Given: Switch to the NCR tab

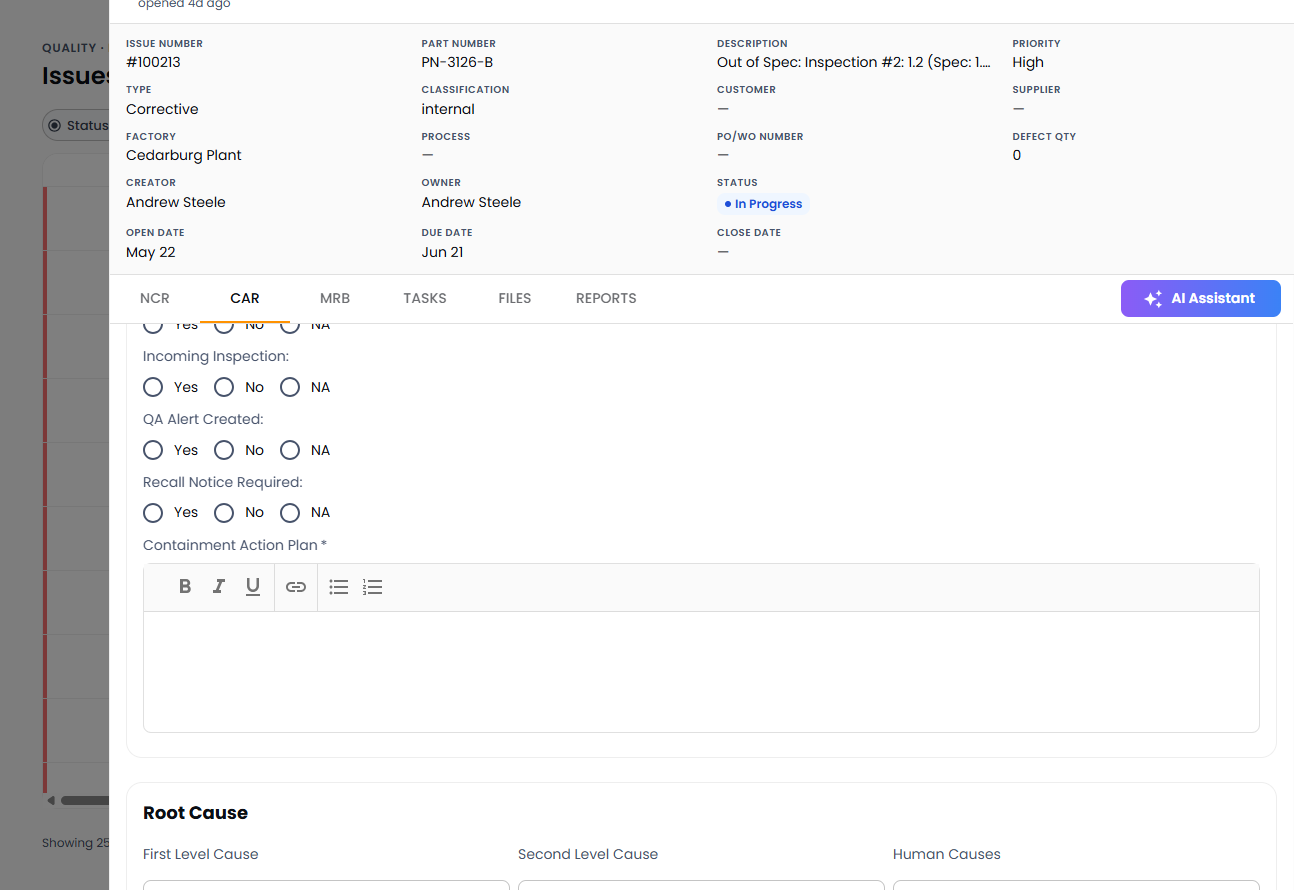Looking at the screenshot, I should (155, 298).
